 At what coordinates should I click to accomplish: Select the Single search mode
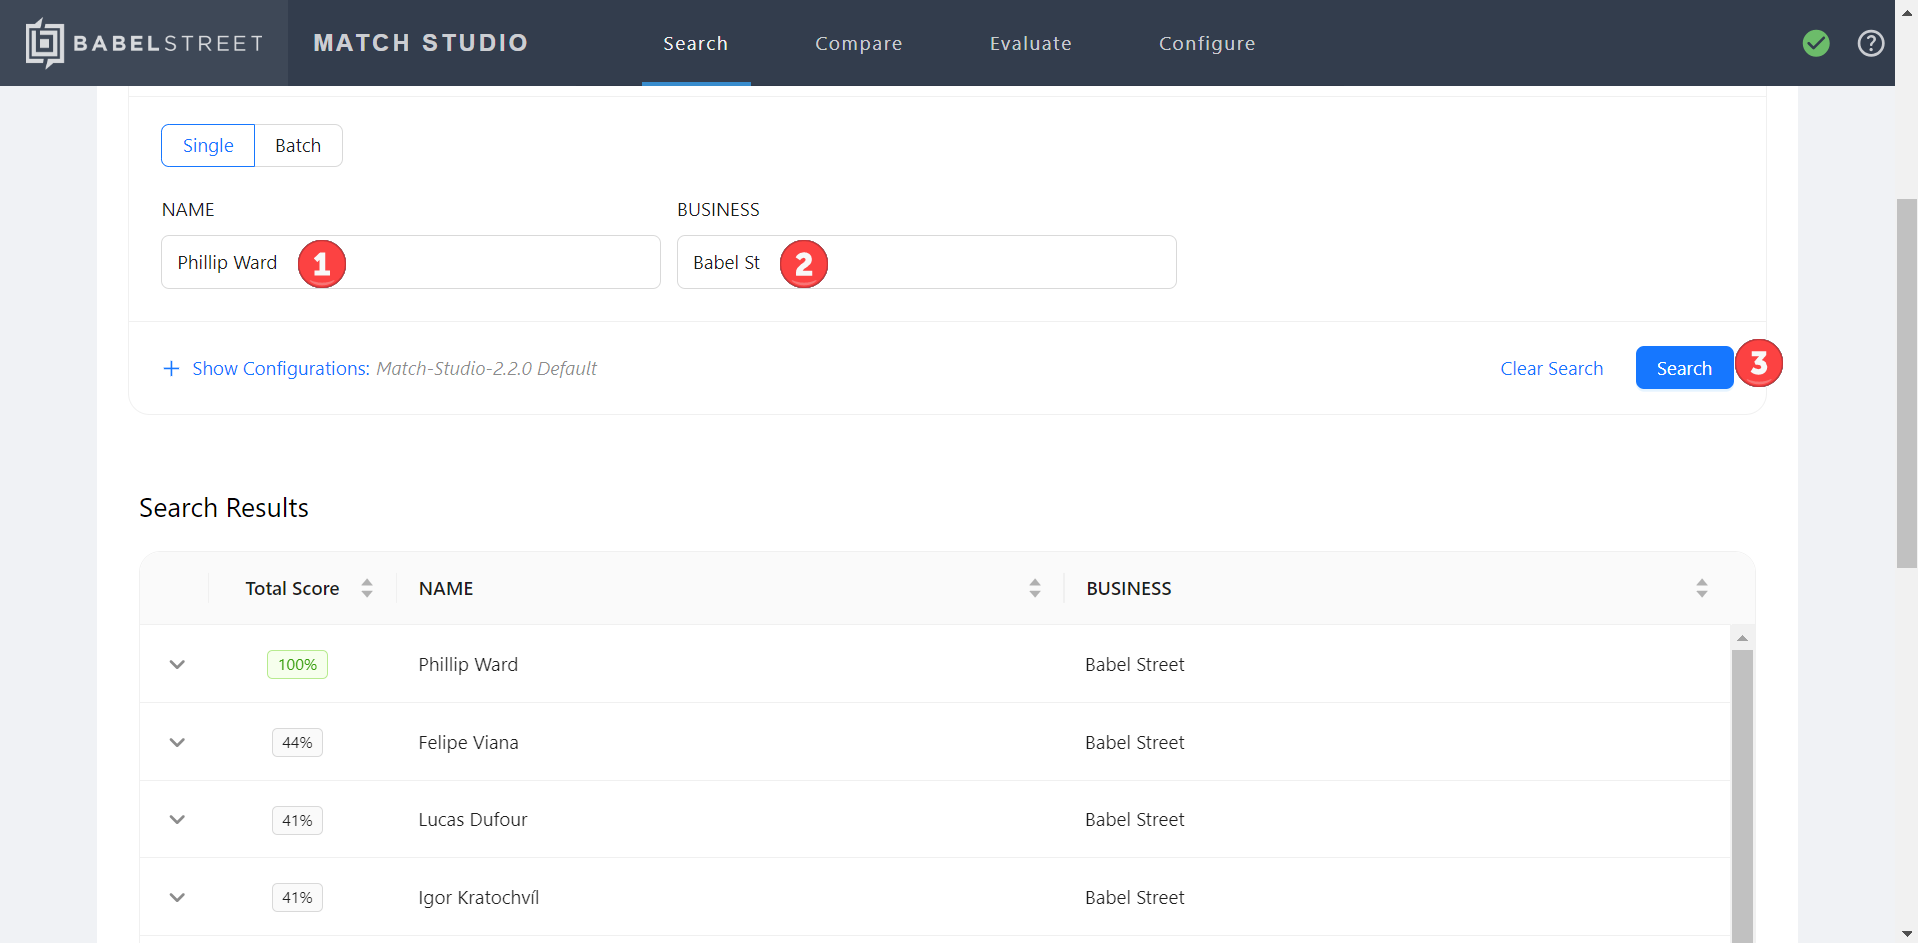coord(208,145)
